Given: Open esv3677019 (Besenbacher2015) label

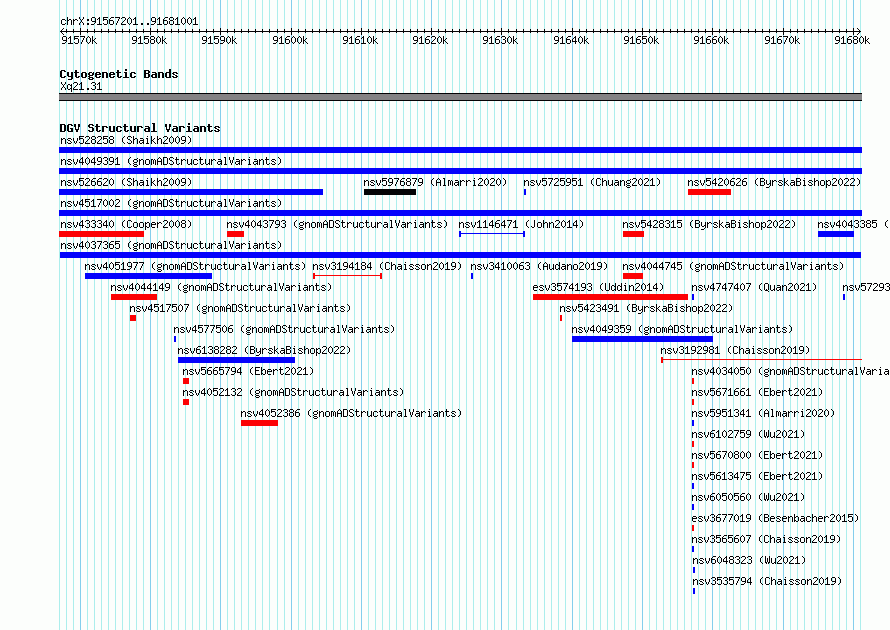Looking at the screenshot, I should point(775,518).
